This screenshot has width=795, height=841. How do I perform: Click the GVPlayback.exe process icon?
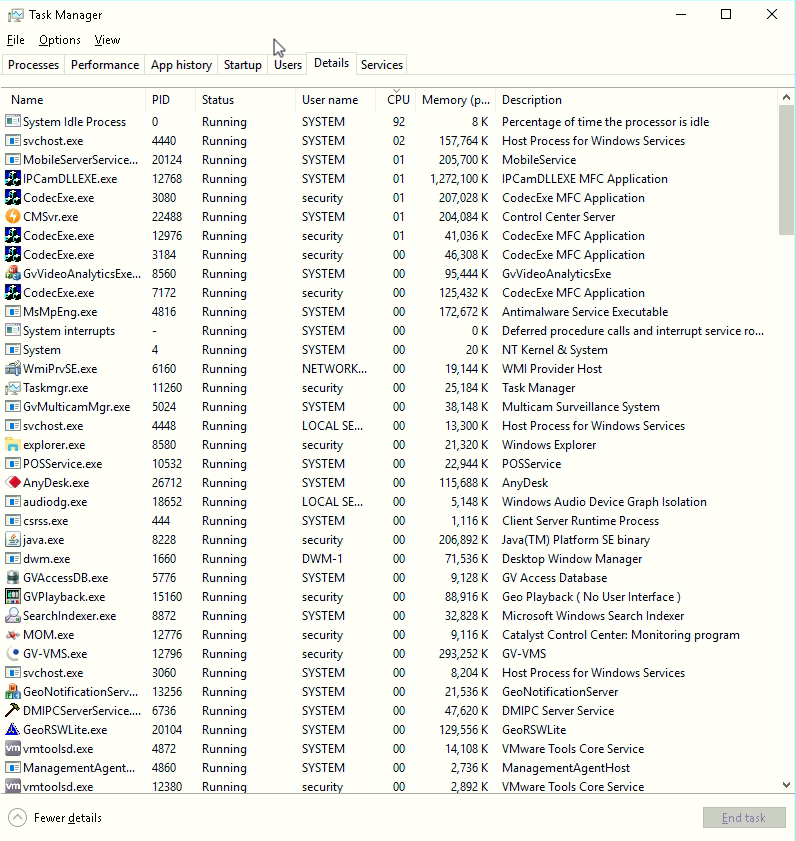click(13, 596)
